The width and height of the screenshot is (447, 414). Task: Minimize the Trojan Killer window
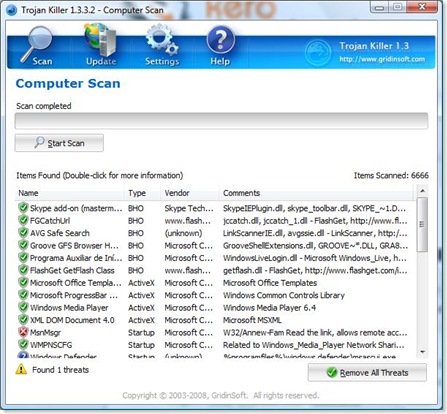point(379,7)
